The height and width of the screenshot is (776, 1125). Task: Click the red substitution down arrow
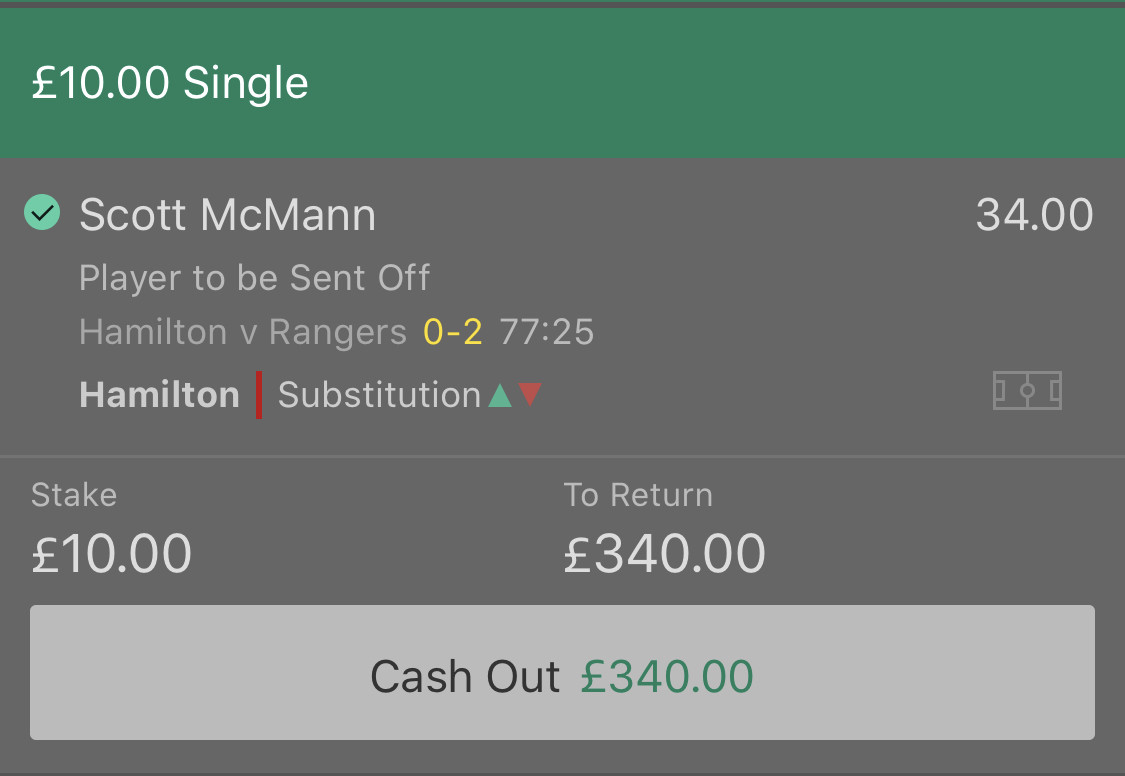tap(530, 394)
